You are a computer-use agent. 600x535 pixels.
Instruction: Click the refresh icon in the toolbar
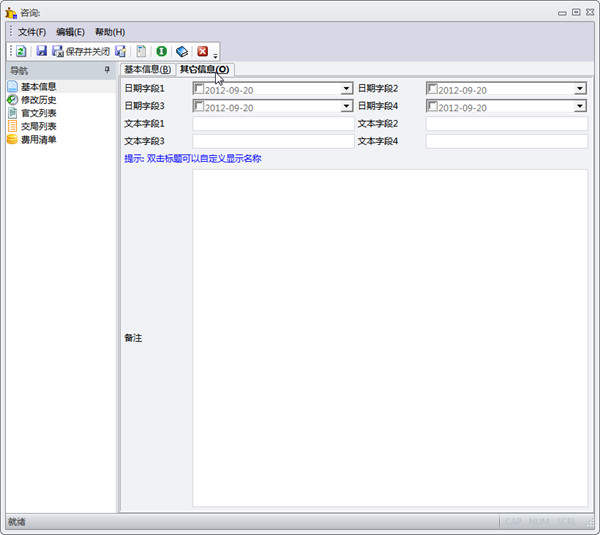point(21,51)
